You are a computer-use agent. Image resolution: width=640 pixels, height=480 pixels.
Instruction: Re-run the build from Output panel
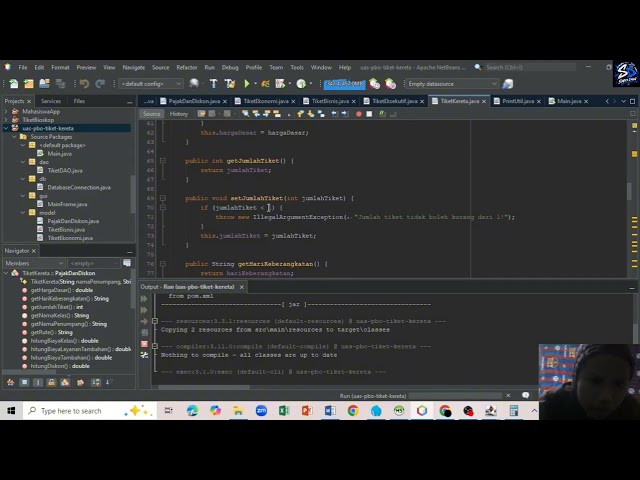(x=144, y=299)
